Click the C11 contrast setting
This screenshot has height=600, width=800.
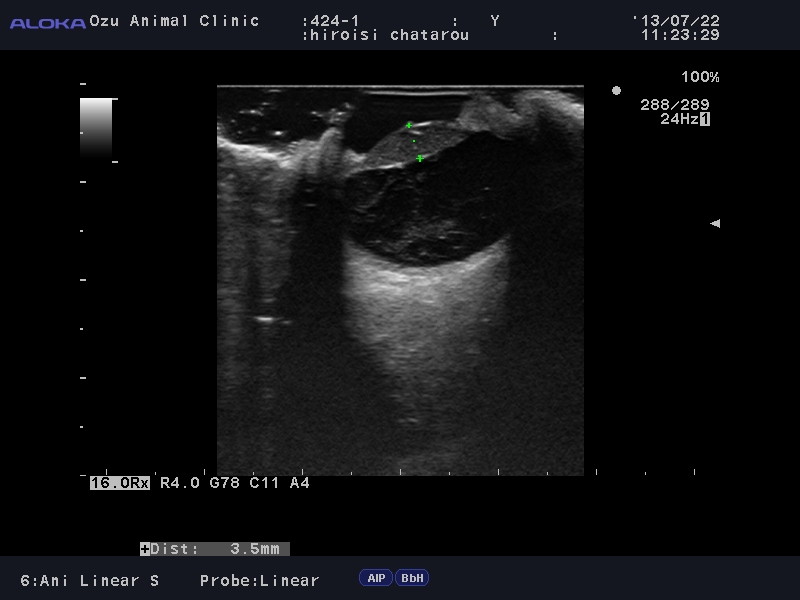pyautogui.click(x=264, y=483)
